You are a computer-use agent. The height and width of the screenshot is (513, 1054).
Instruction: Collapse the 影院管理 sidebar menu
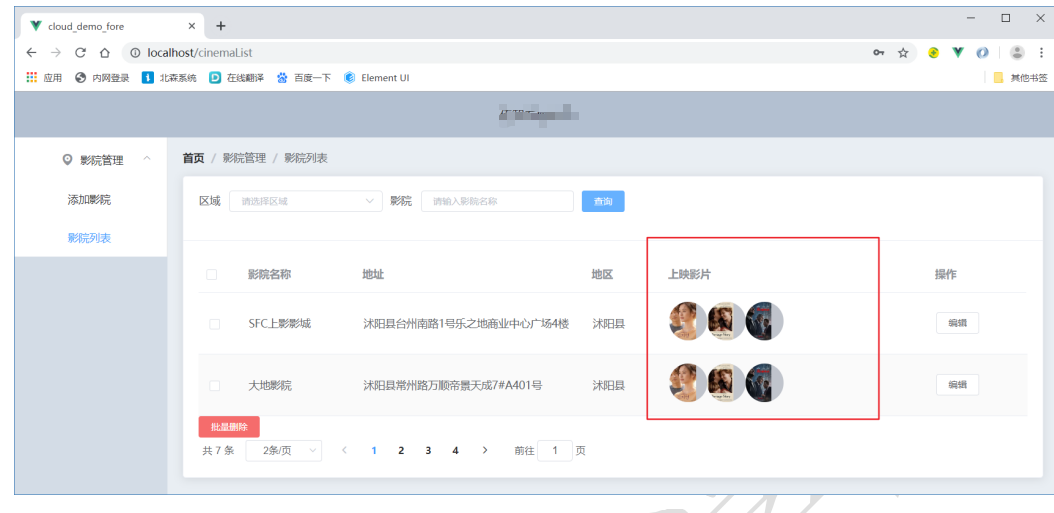coord(147,159)
